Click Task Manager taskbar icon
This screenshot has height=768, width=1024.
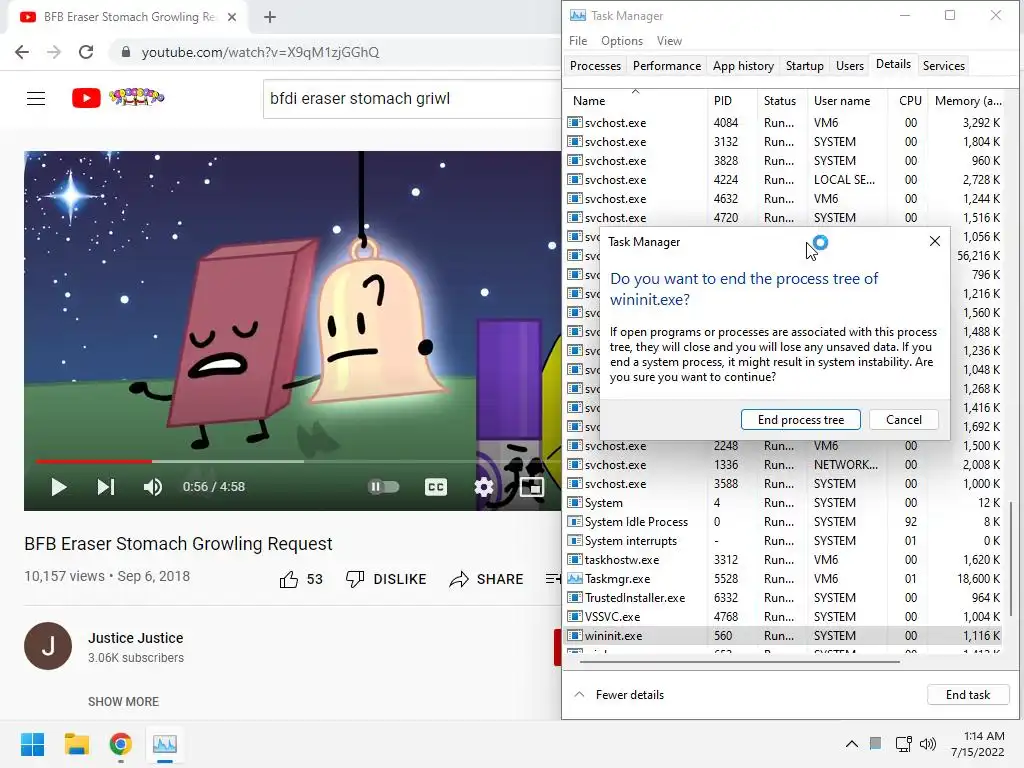pyautogui.click(x=165, y=744)
